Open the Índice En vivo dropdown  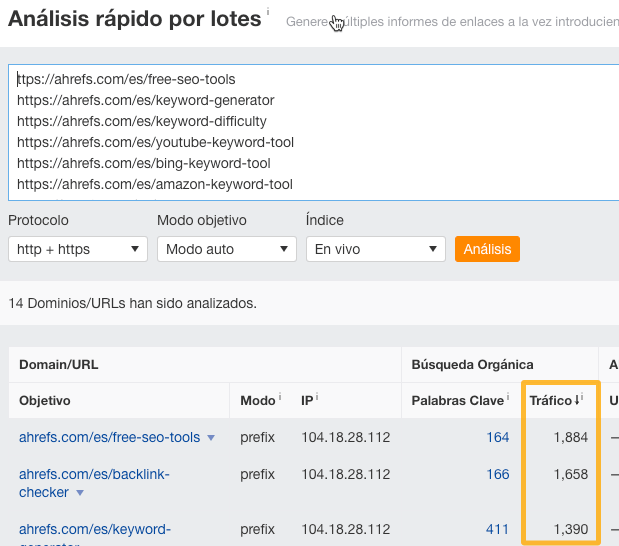click(376, 249)
